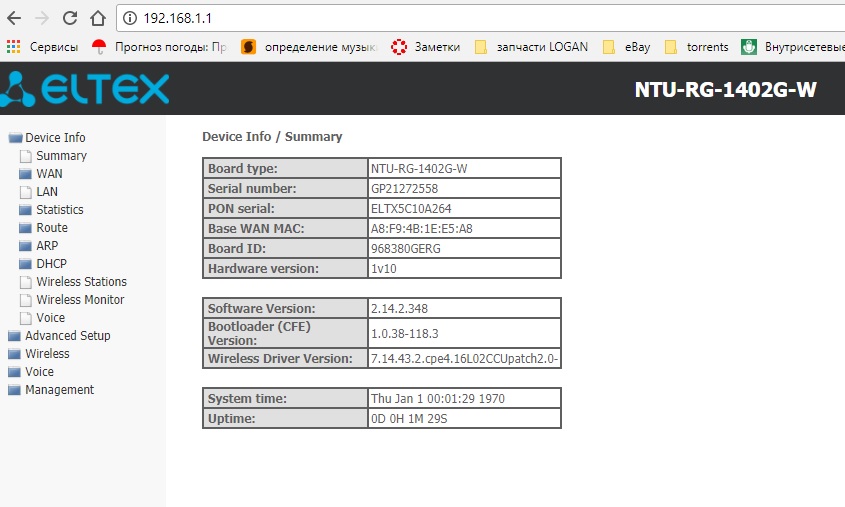Screen dimensions: 845x507
Task: Open the Summary page
Action: (x=61, y=156)
